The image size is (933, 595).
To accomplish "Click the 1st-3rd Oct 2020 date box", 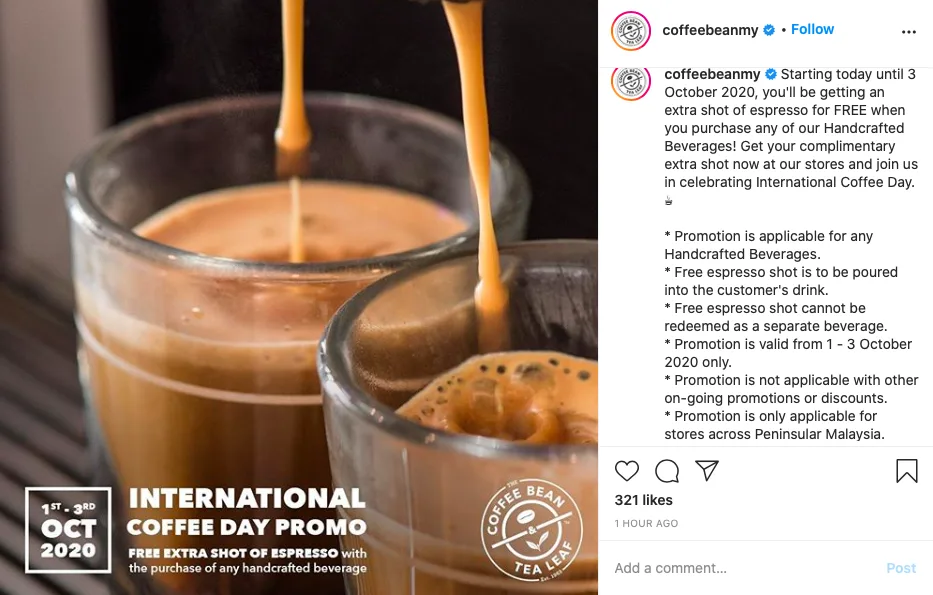I will click(x=68, y=530).
